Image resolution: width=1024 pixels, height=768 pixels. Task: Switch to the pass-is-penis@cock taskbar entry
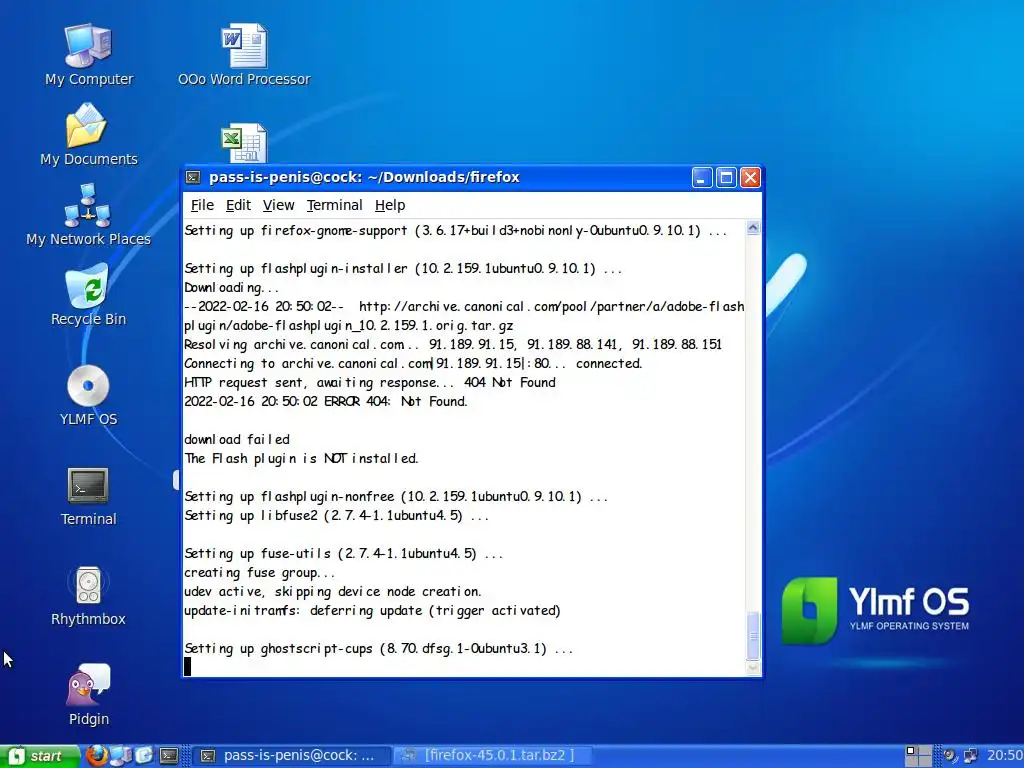coord(291,756)
